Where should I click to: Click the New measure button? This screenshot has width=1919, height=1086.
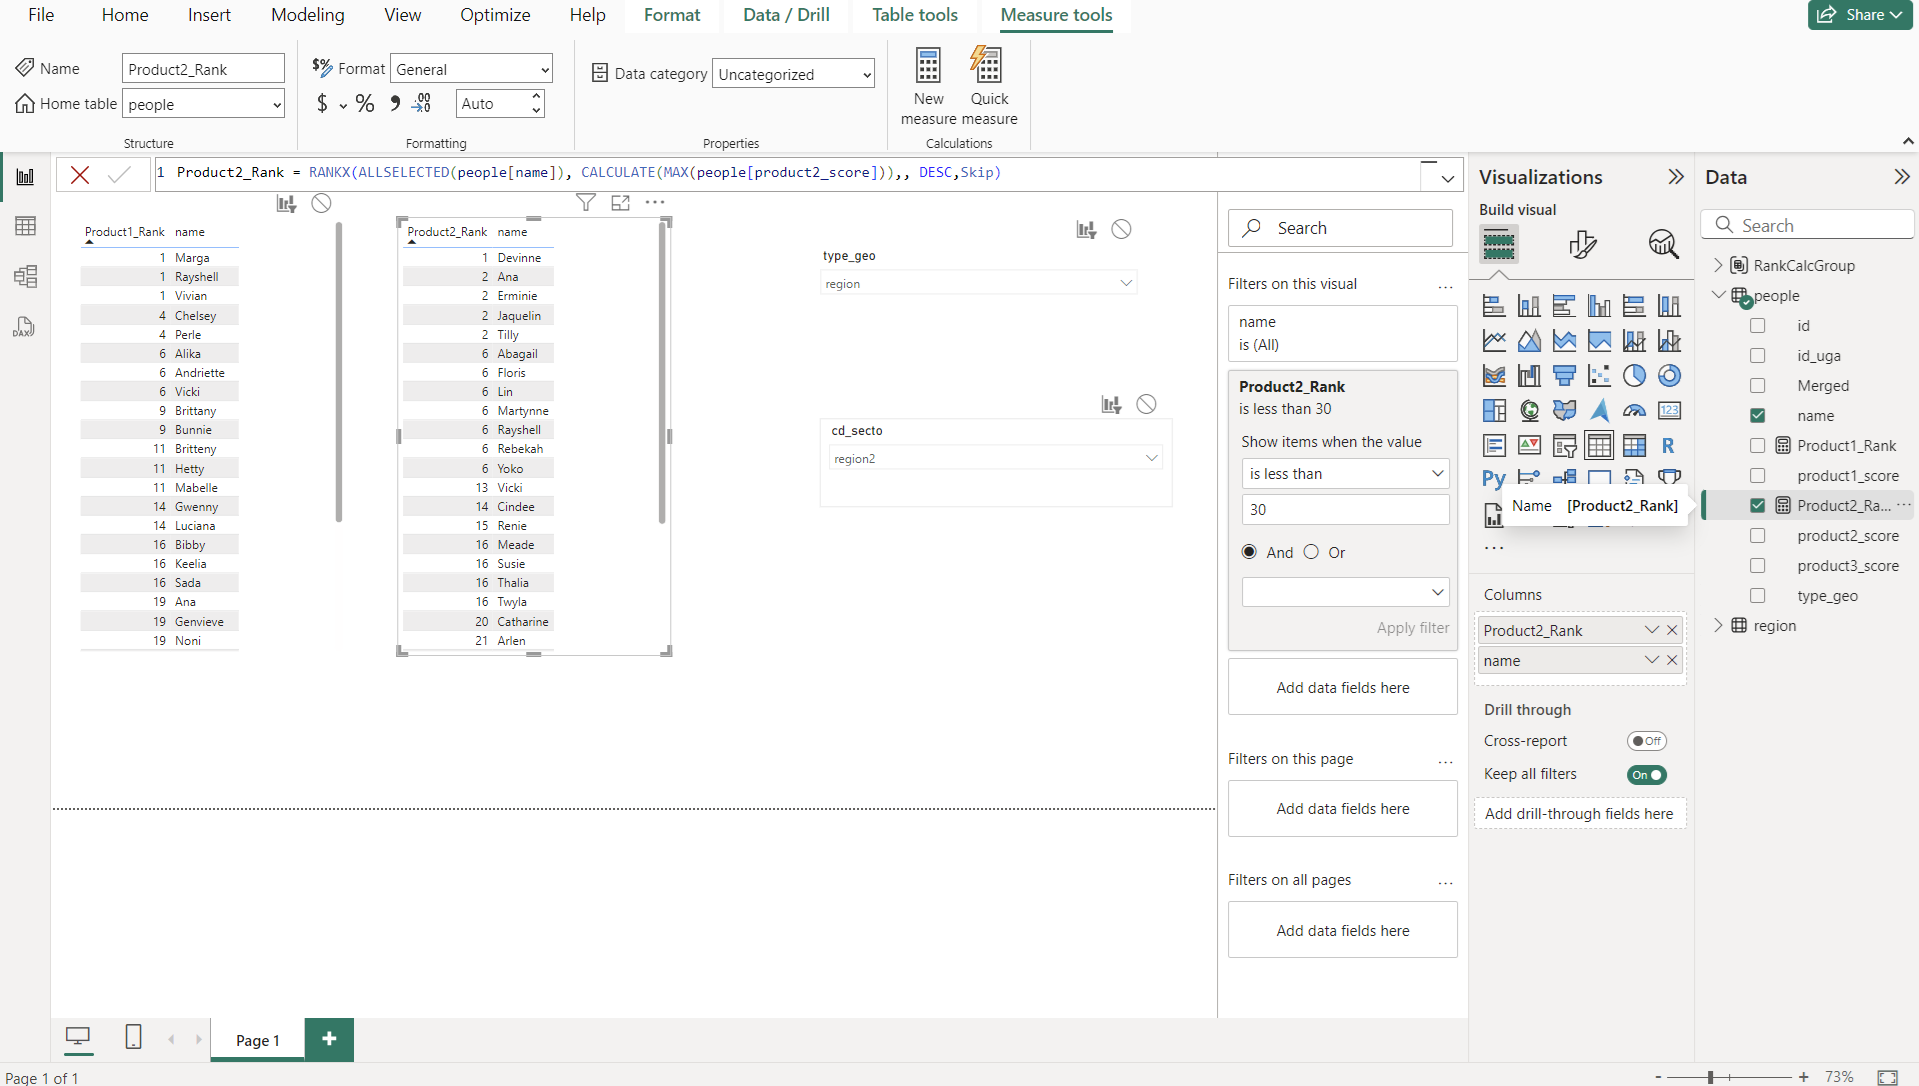click(928, 86)
